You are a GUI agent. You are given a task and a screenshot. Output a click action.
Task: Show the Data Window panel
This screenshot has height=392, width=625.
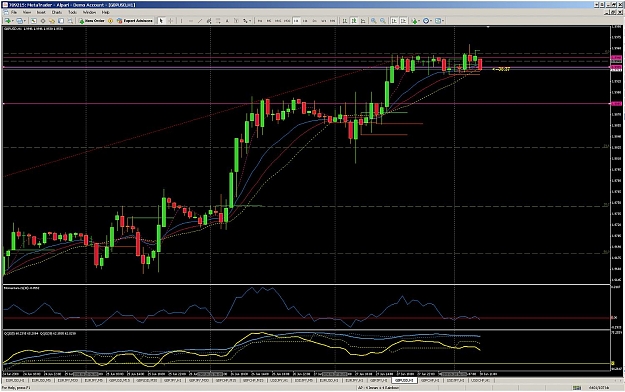pyautogui.click(x=43, y=21)
